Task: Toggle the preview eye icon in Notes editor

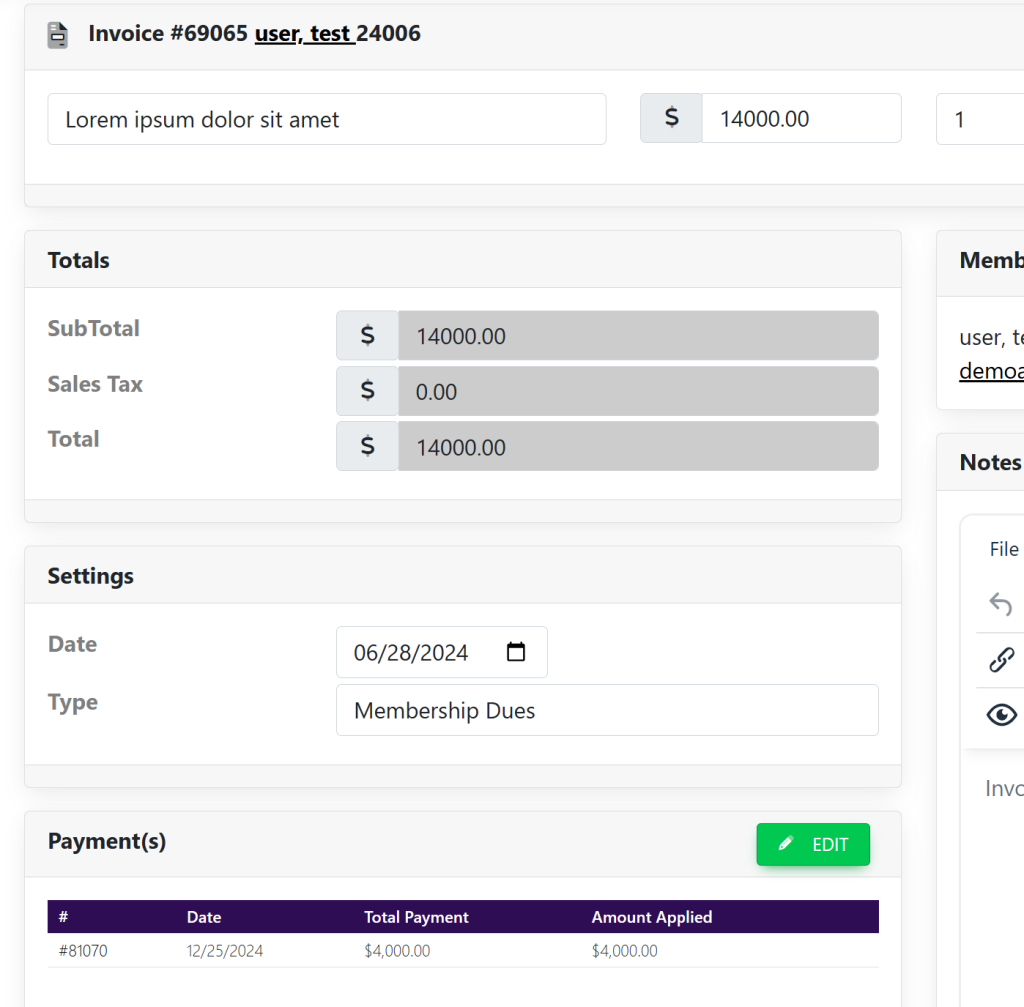Action: pyautogui.click(x=1001, y=714)
